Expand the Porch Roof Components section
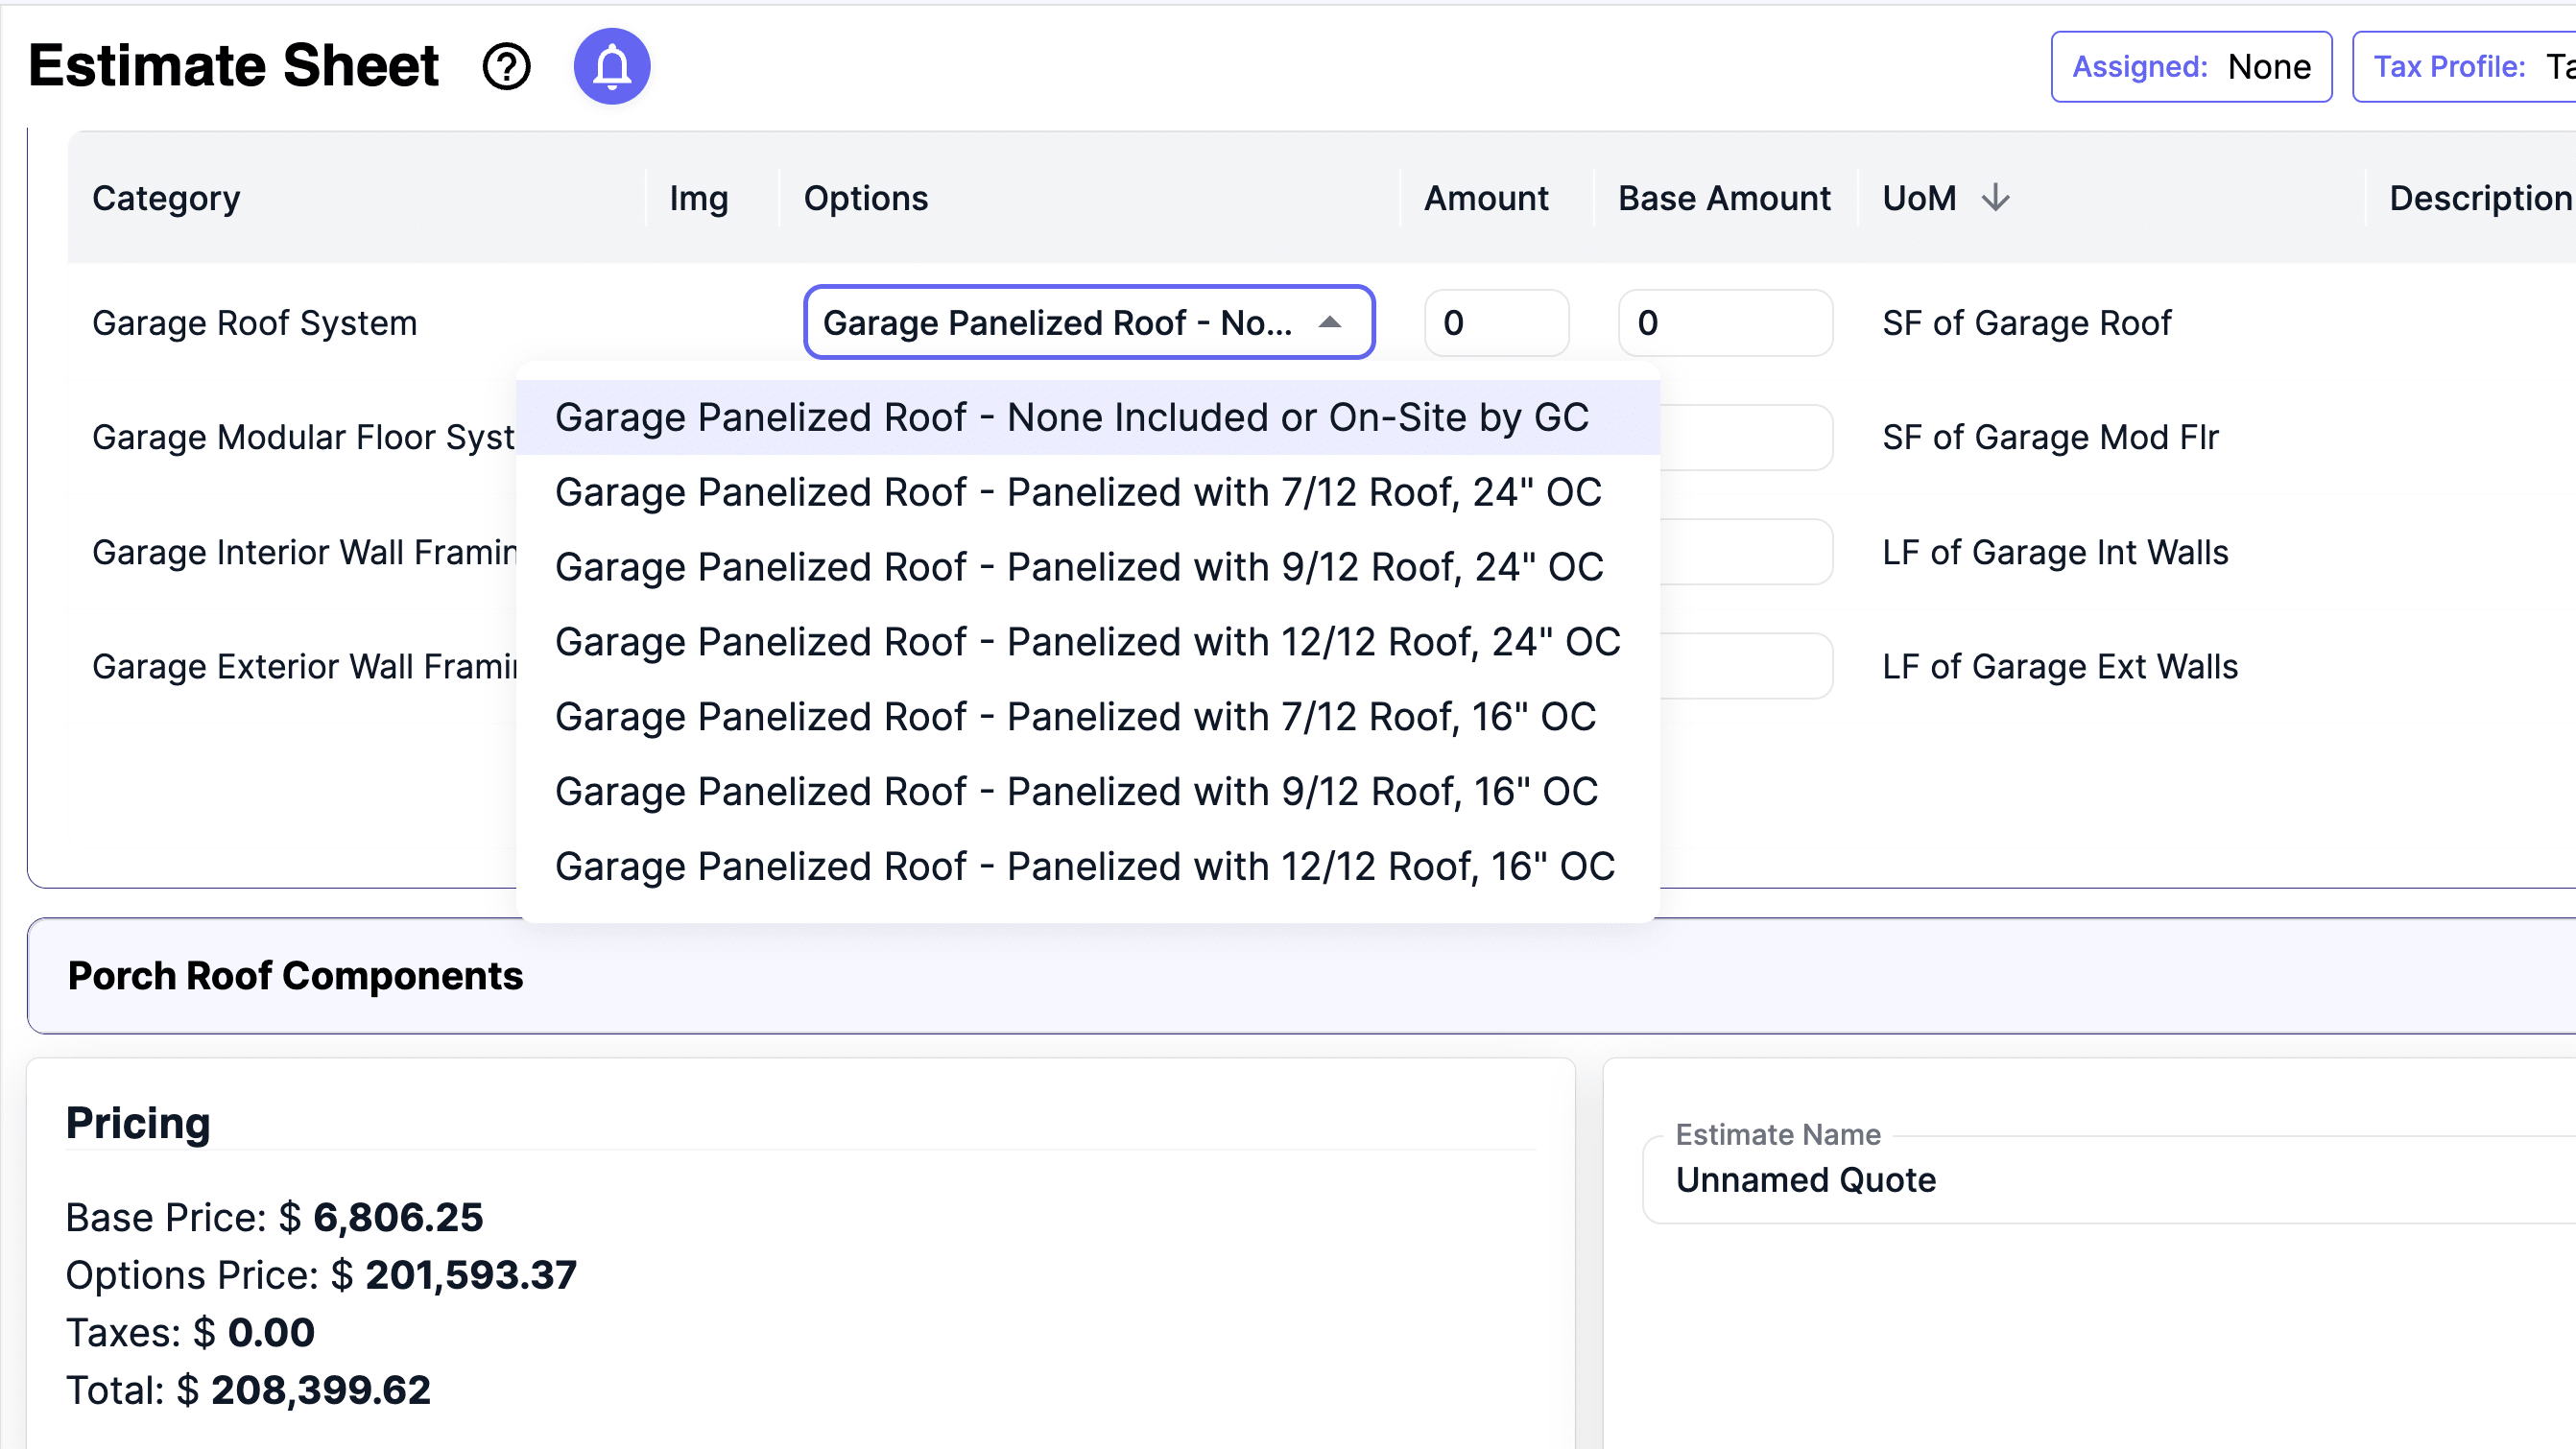2576x1449 pixels. [295, 975]
